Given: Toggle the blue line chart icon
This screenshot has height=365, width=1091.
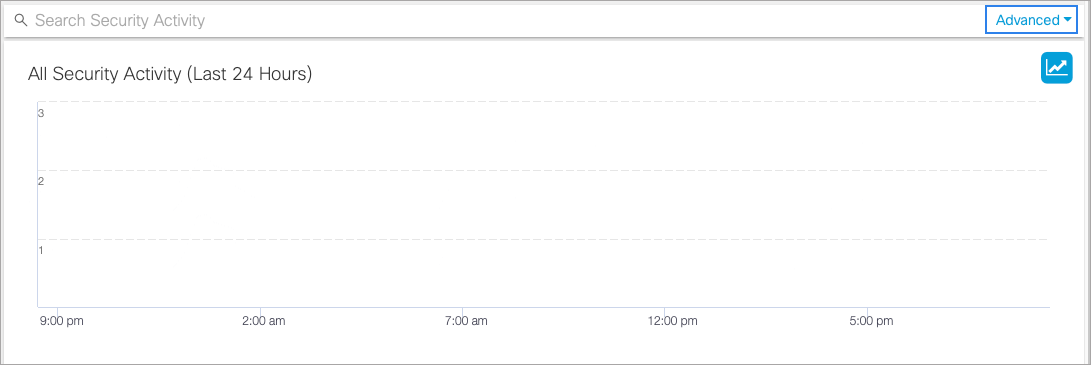Looking at the screenshot, I should 1057,68.
